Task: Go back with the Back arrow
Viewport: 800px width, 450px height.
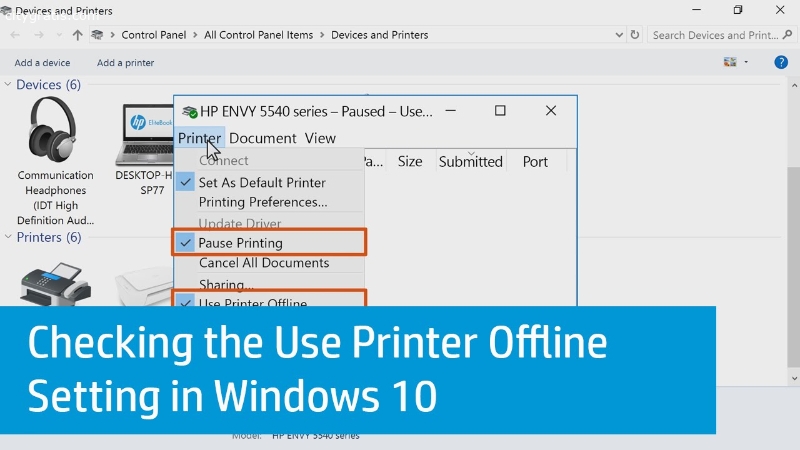Action: point(15,35)
